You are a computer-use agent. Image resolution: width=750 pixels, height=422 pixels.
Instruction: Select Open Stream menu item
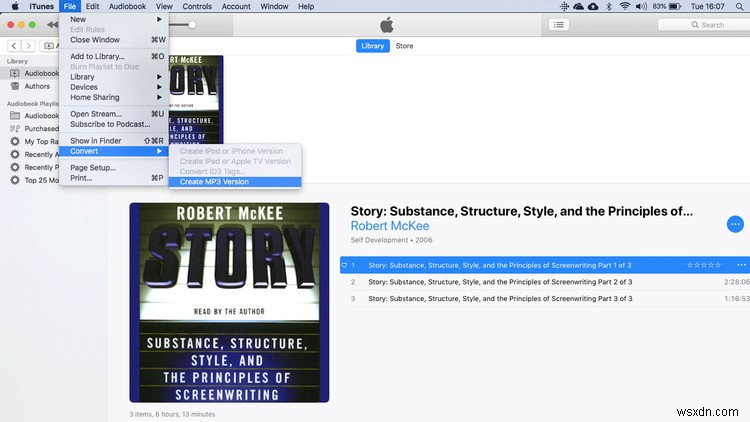pyautogui.click(x=114, y=114)
